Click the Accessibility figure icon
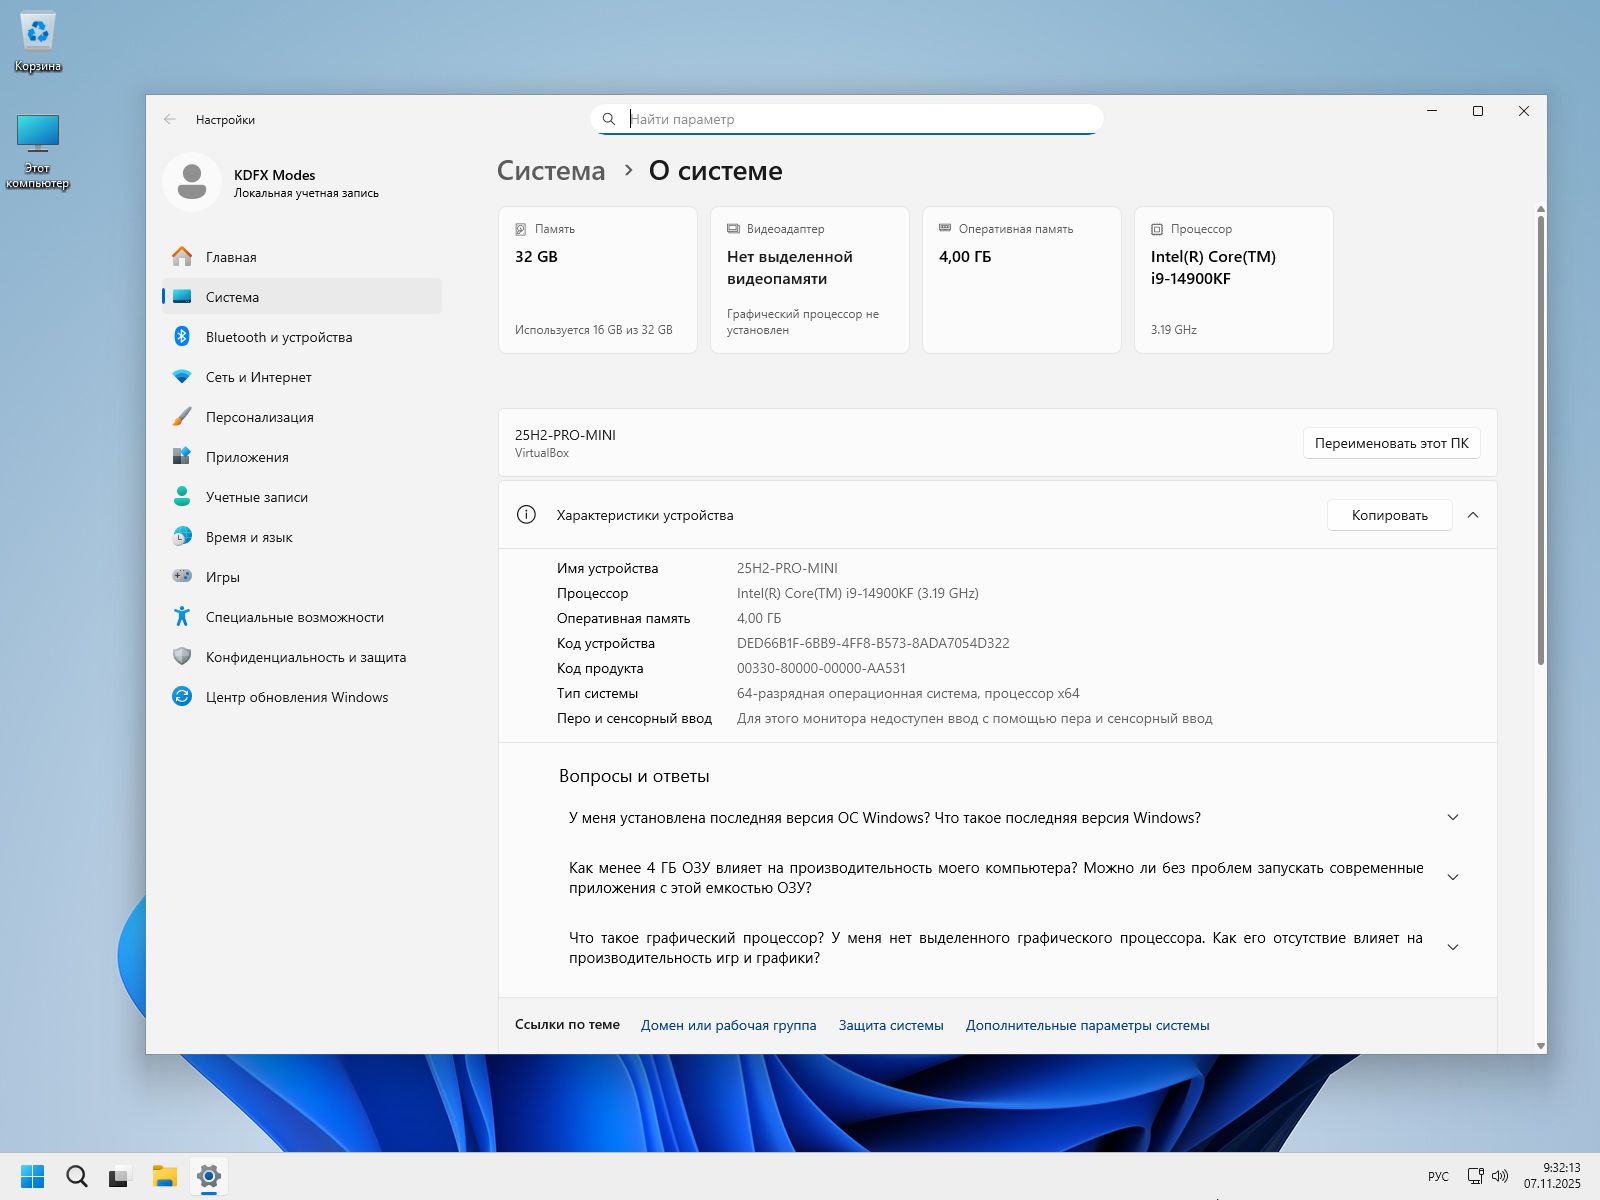 pyautogui.click(x=182, y=617)
